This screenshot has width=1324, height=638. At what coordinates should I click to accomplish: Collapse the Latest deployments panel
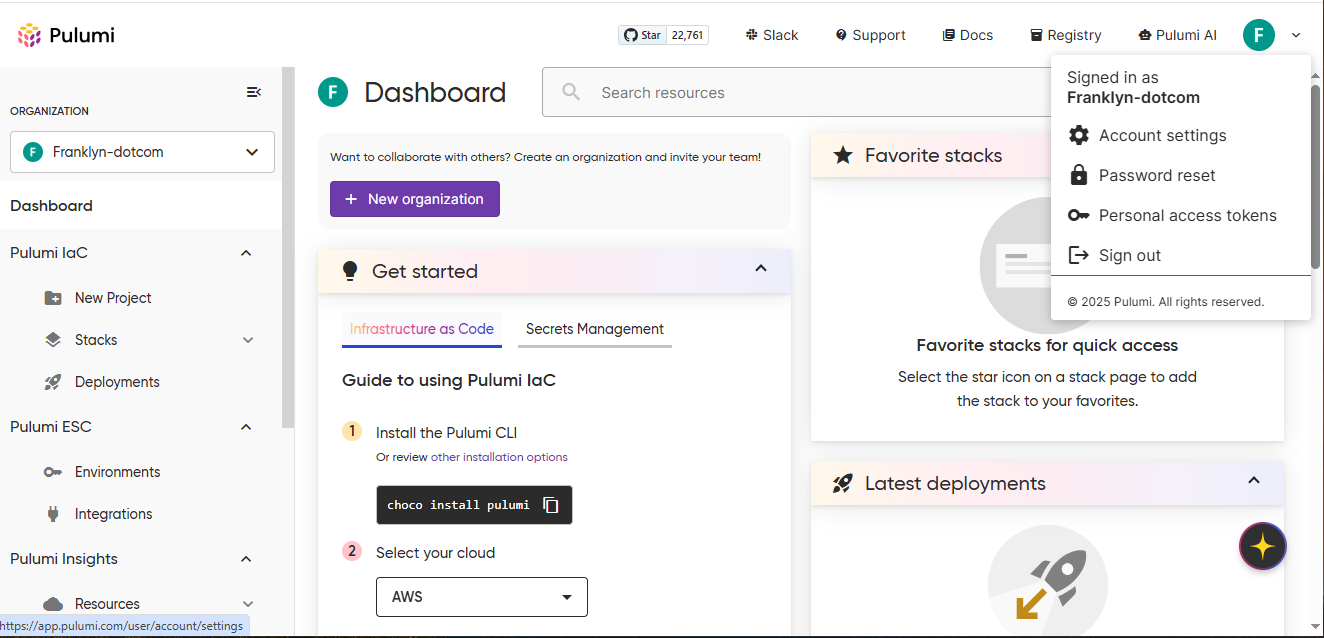[1254, 481]
